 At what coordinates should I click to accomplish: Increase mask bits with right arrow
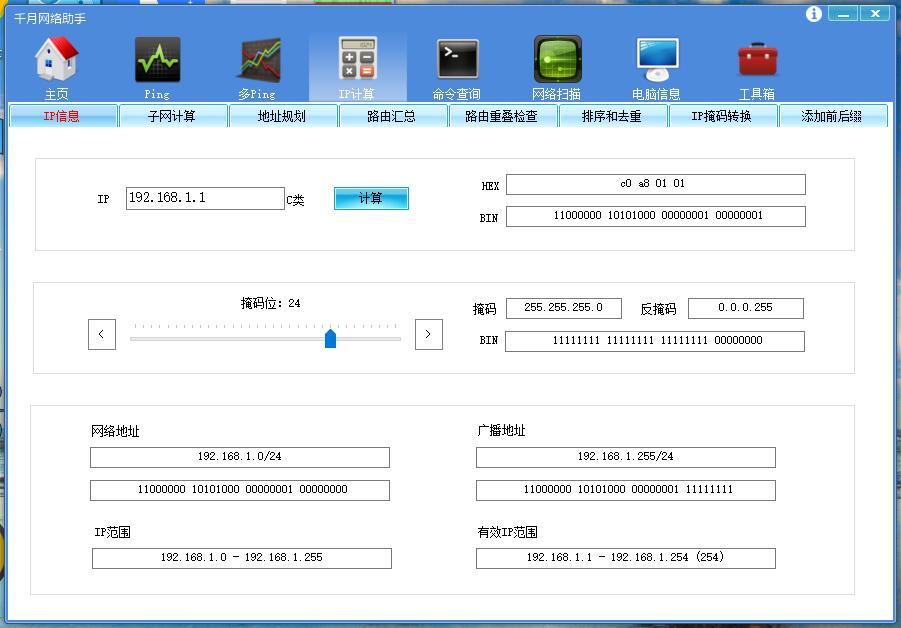pyautogui.click(x=428, y=334)
